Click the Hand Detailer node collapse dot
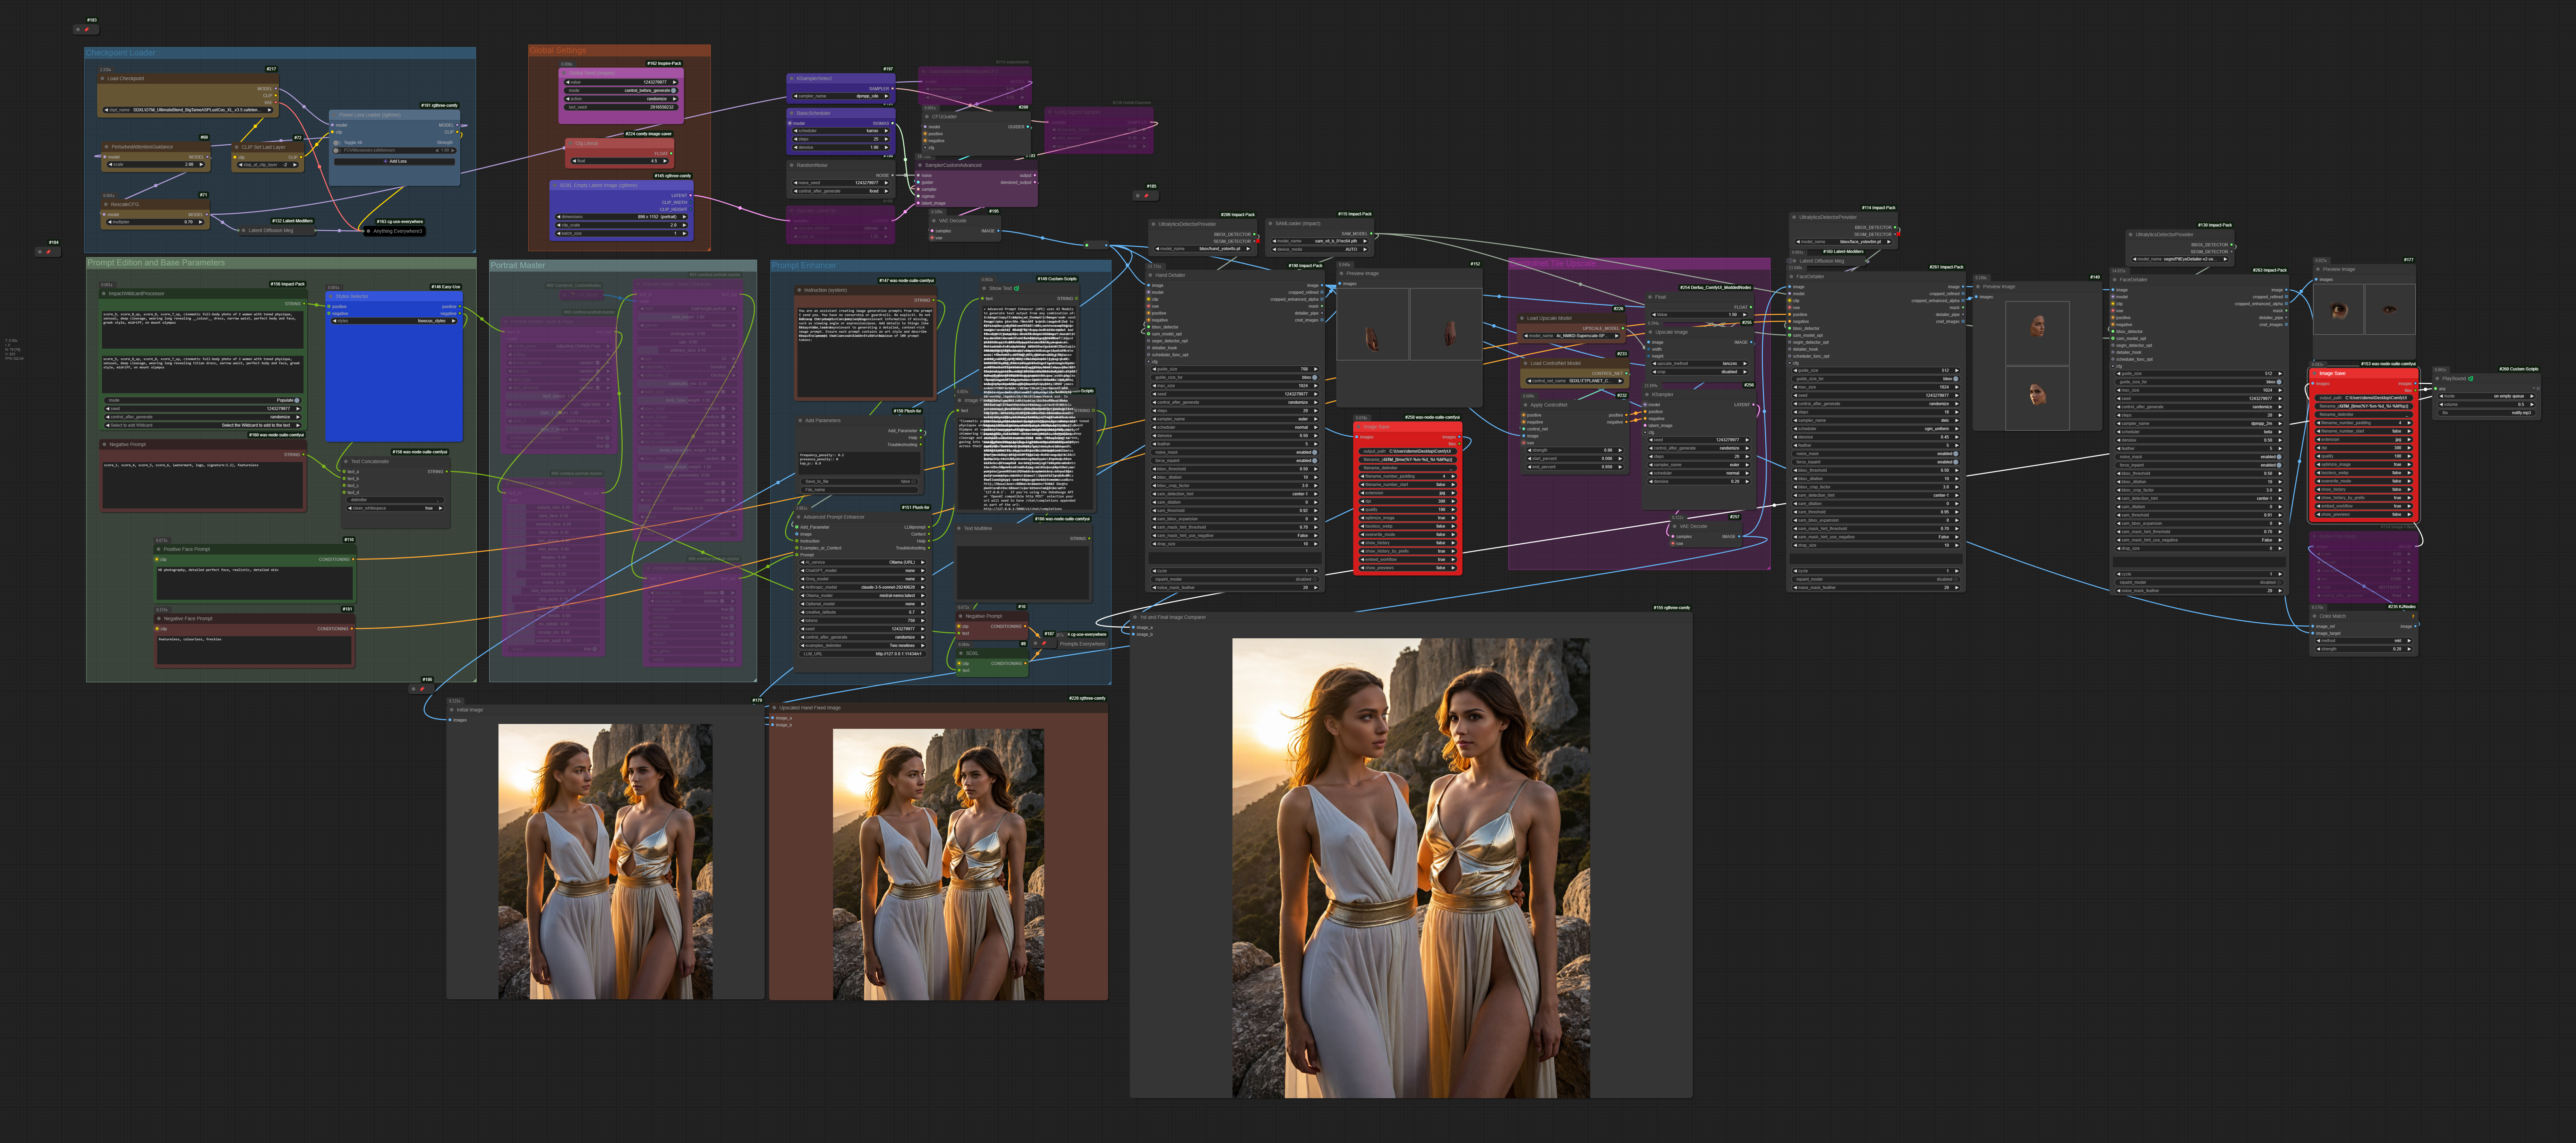 (x=1150, y=275)
